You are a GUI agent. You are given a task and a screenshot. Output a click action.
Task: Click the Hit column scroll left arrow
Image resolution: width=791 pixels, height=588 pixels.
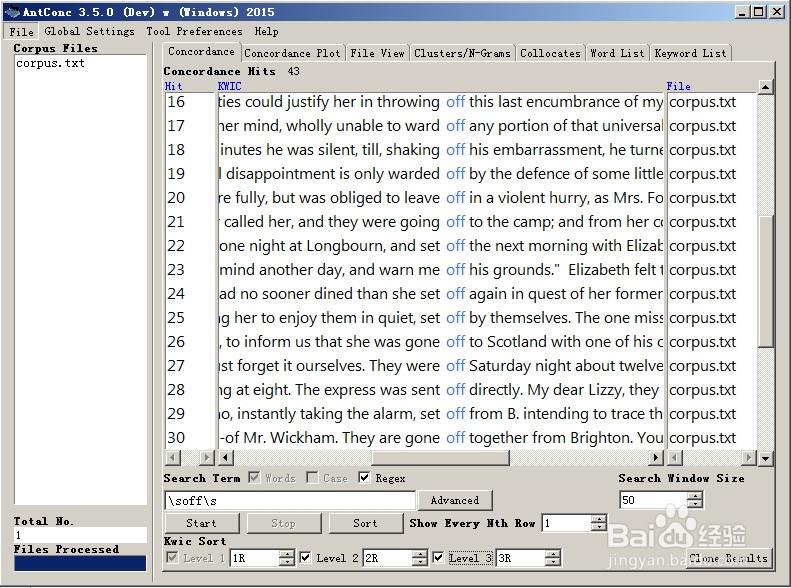[172, 458]
